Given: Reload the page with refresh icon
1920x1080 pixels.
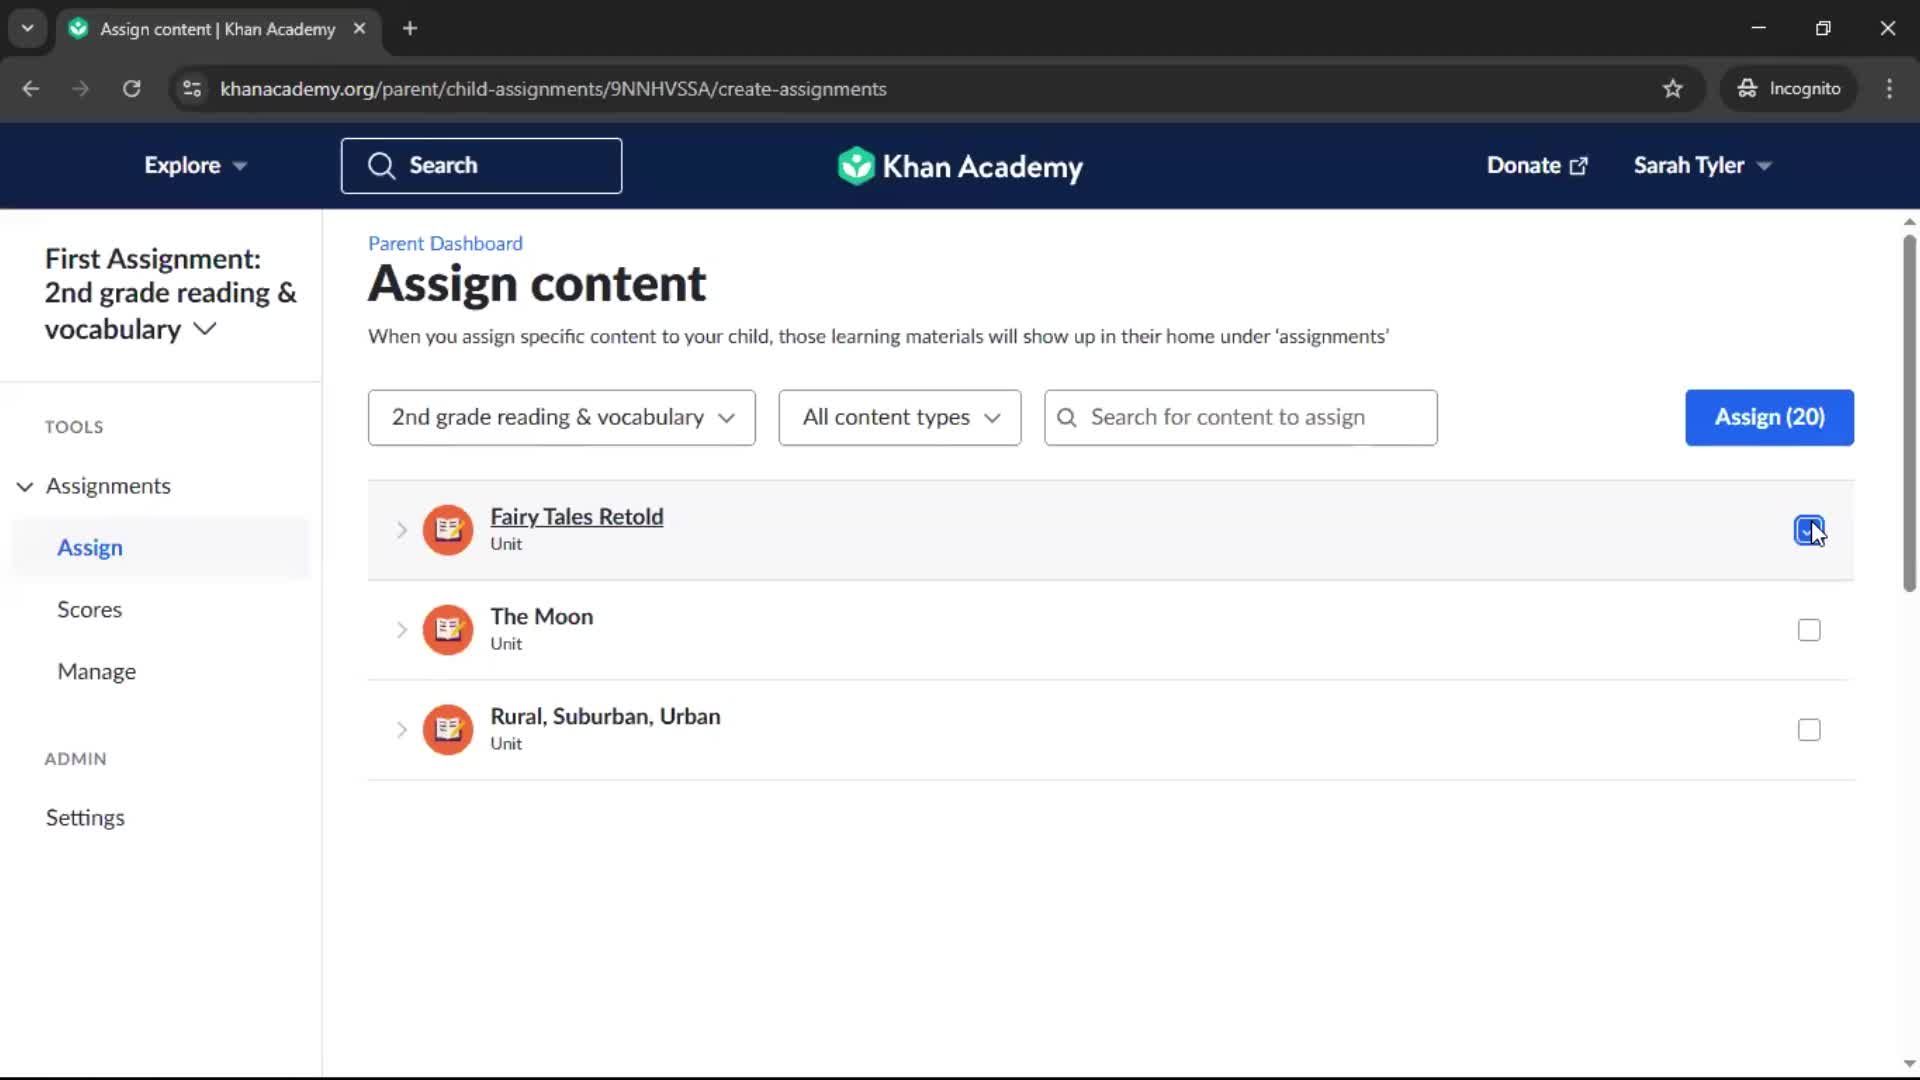Looking at the screenshot, I should click(x=131, y=89).
